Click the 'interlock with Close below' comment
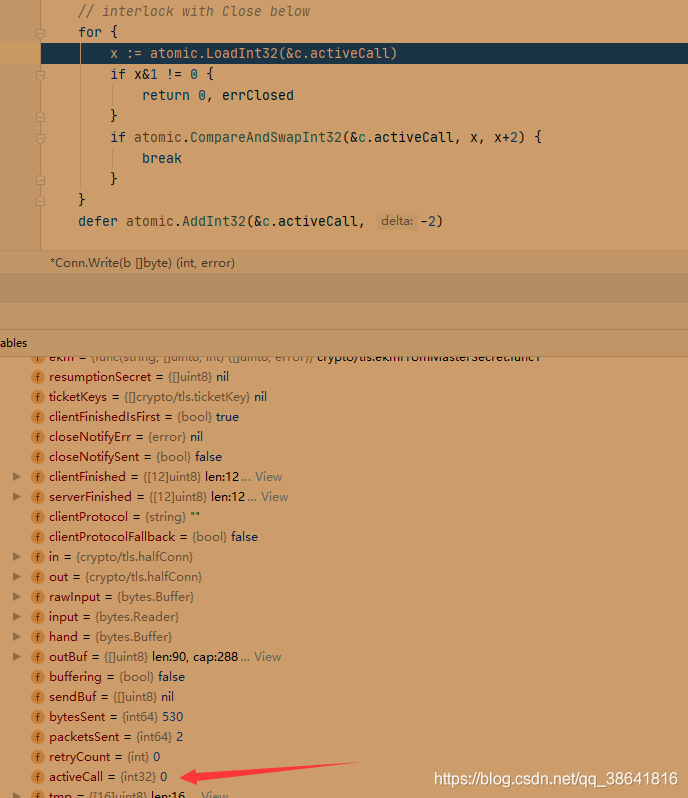Screen dimensions: 688x798 194,11
